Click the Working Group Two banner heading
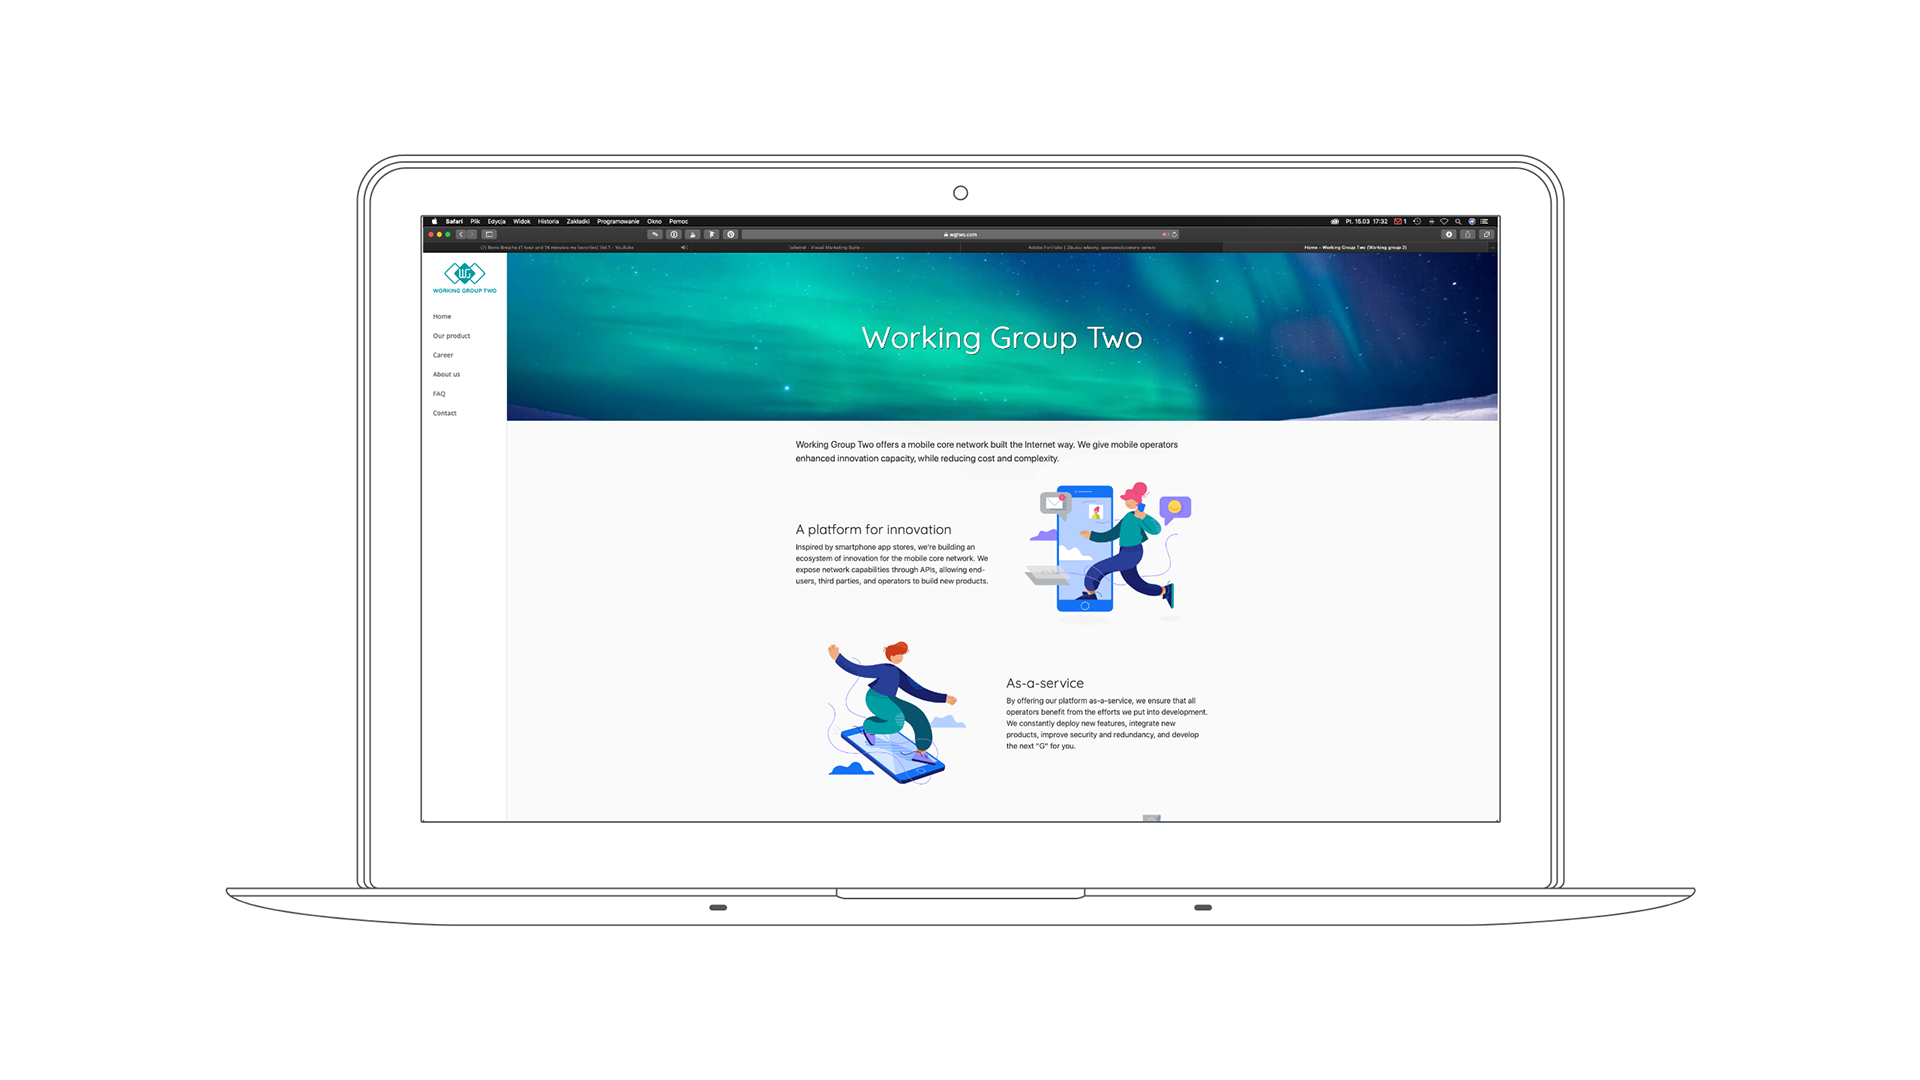The width and height of the screenshot is (1920, 1080). point(1002,338)
